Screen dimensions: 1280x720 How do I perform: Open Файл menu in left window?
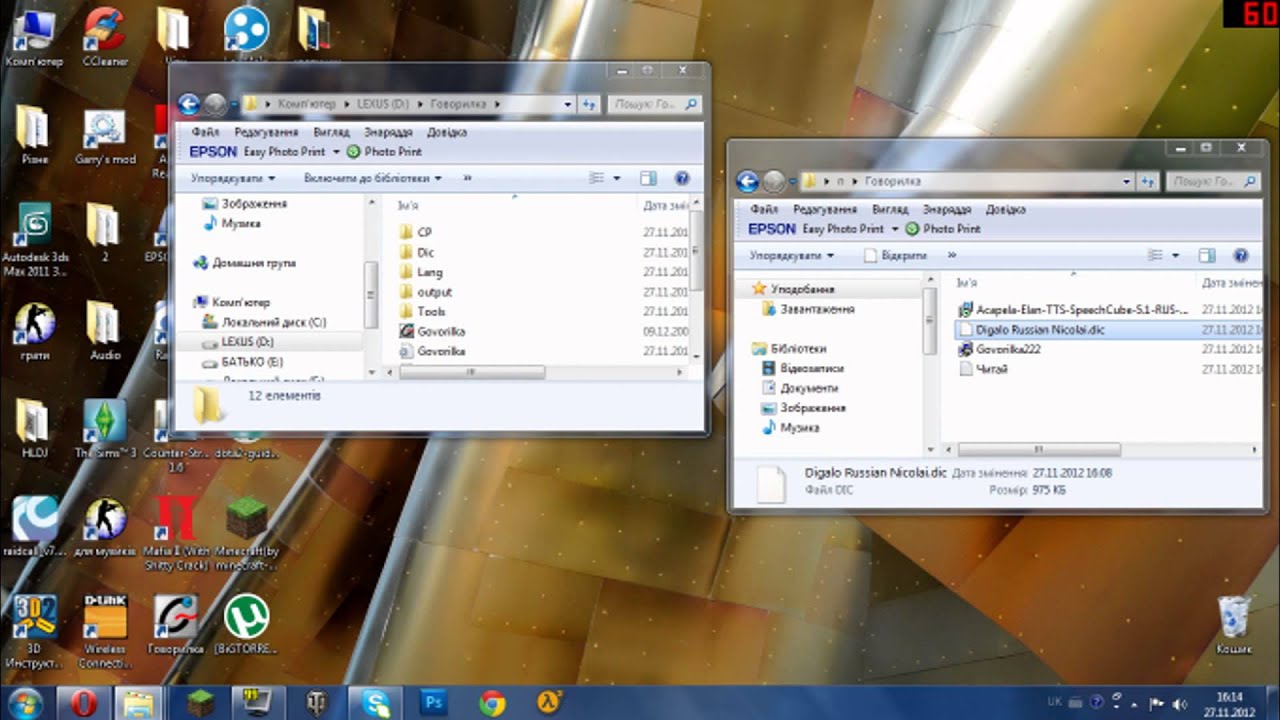coord(205,132)
